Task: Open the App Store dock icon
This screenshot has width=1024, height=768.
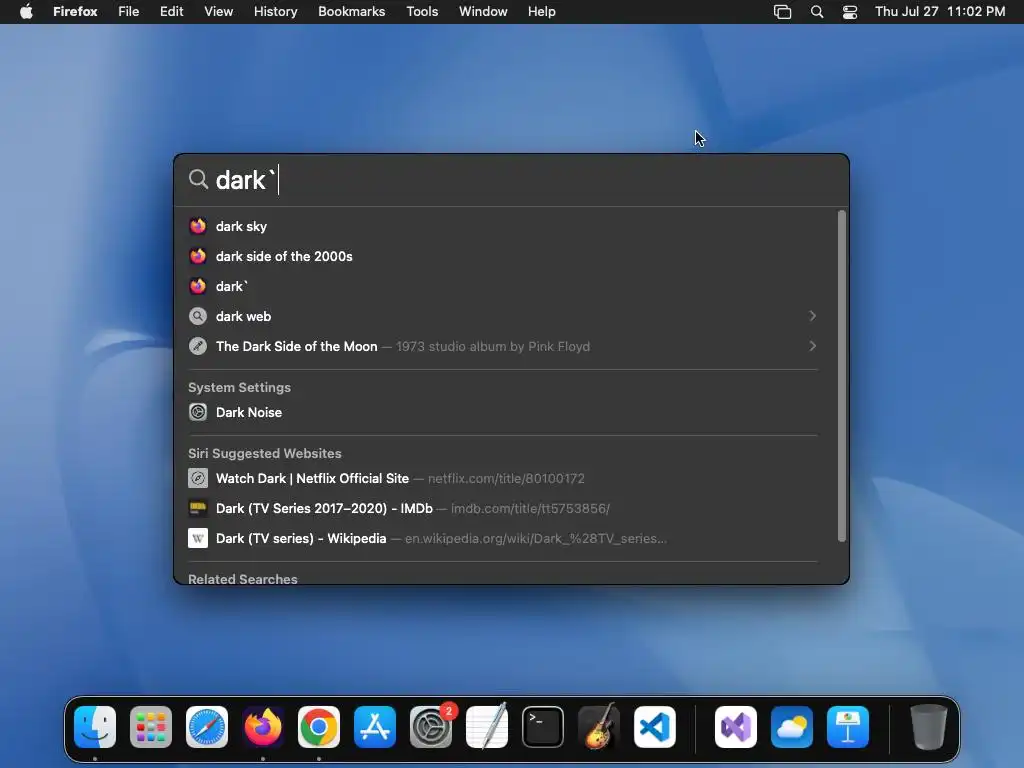Action: coord(375,727)
